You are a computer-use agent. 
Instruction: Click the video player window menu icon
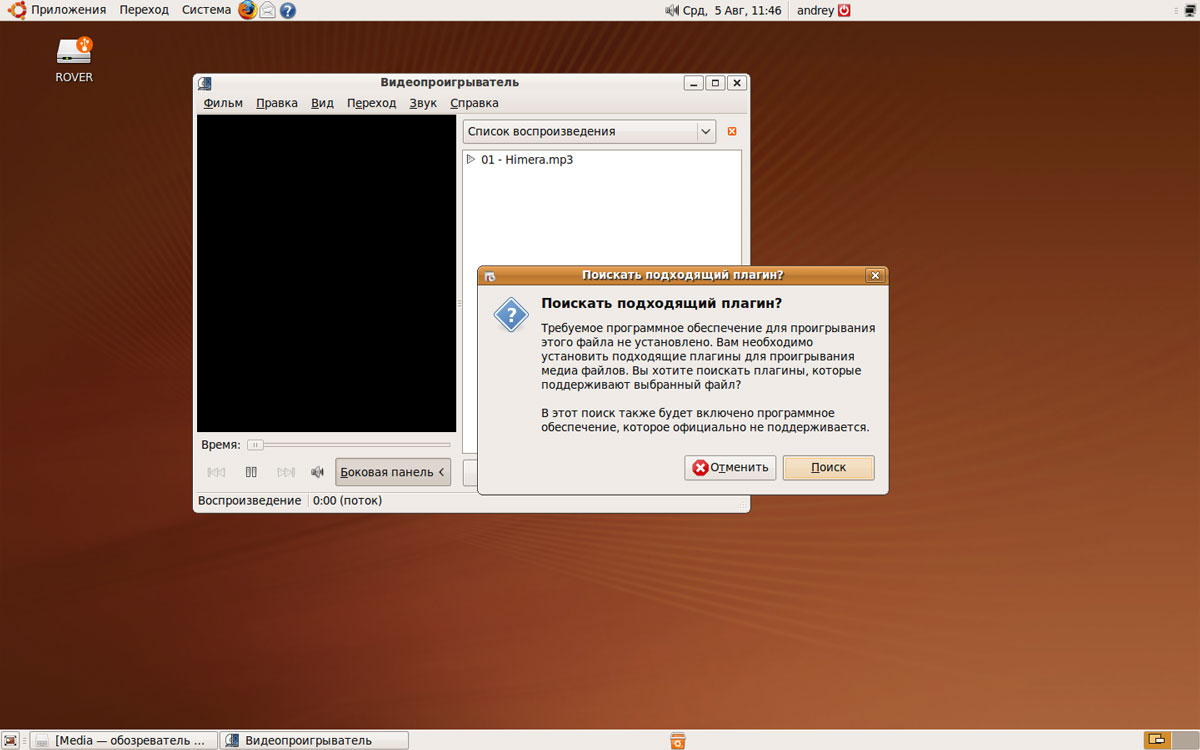coord(205,83)
